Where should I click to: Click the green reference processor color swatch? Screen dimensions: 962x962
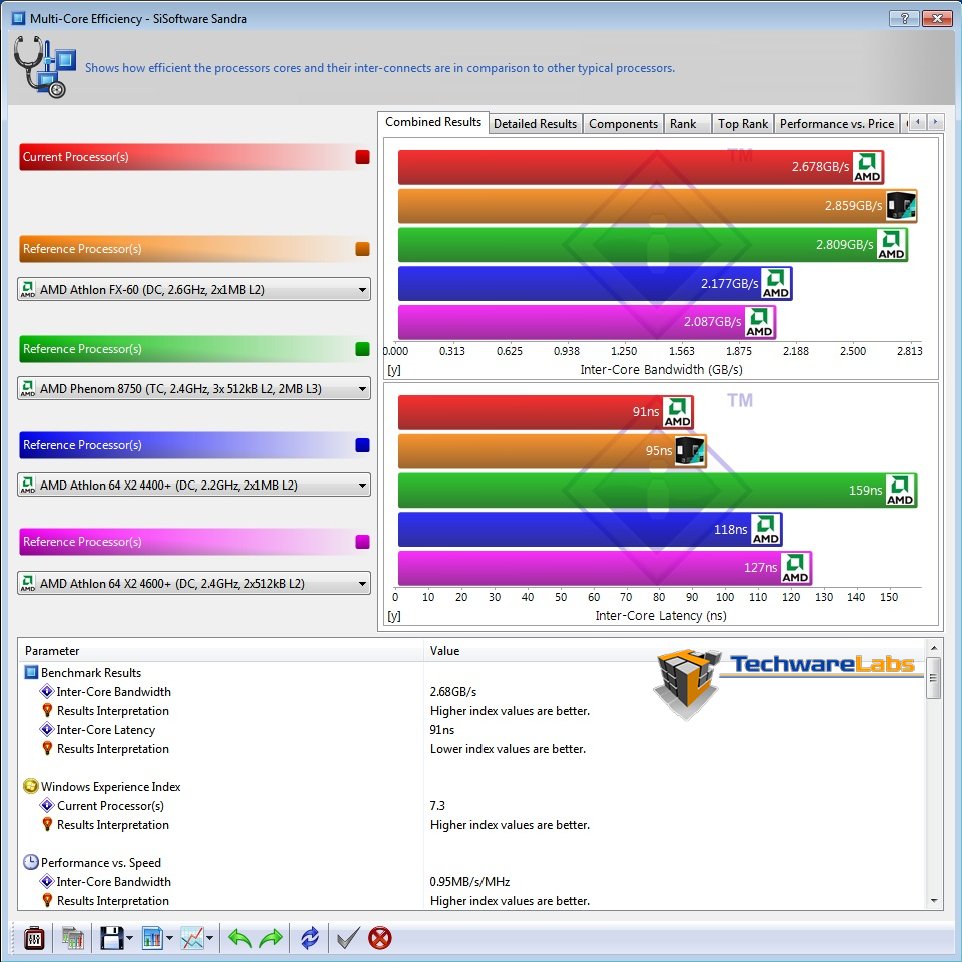point(363,348)
